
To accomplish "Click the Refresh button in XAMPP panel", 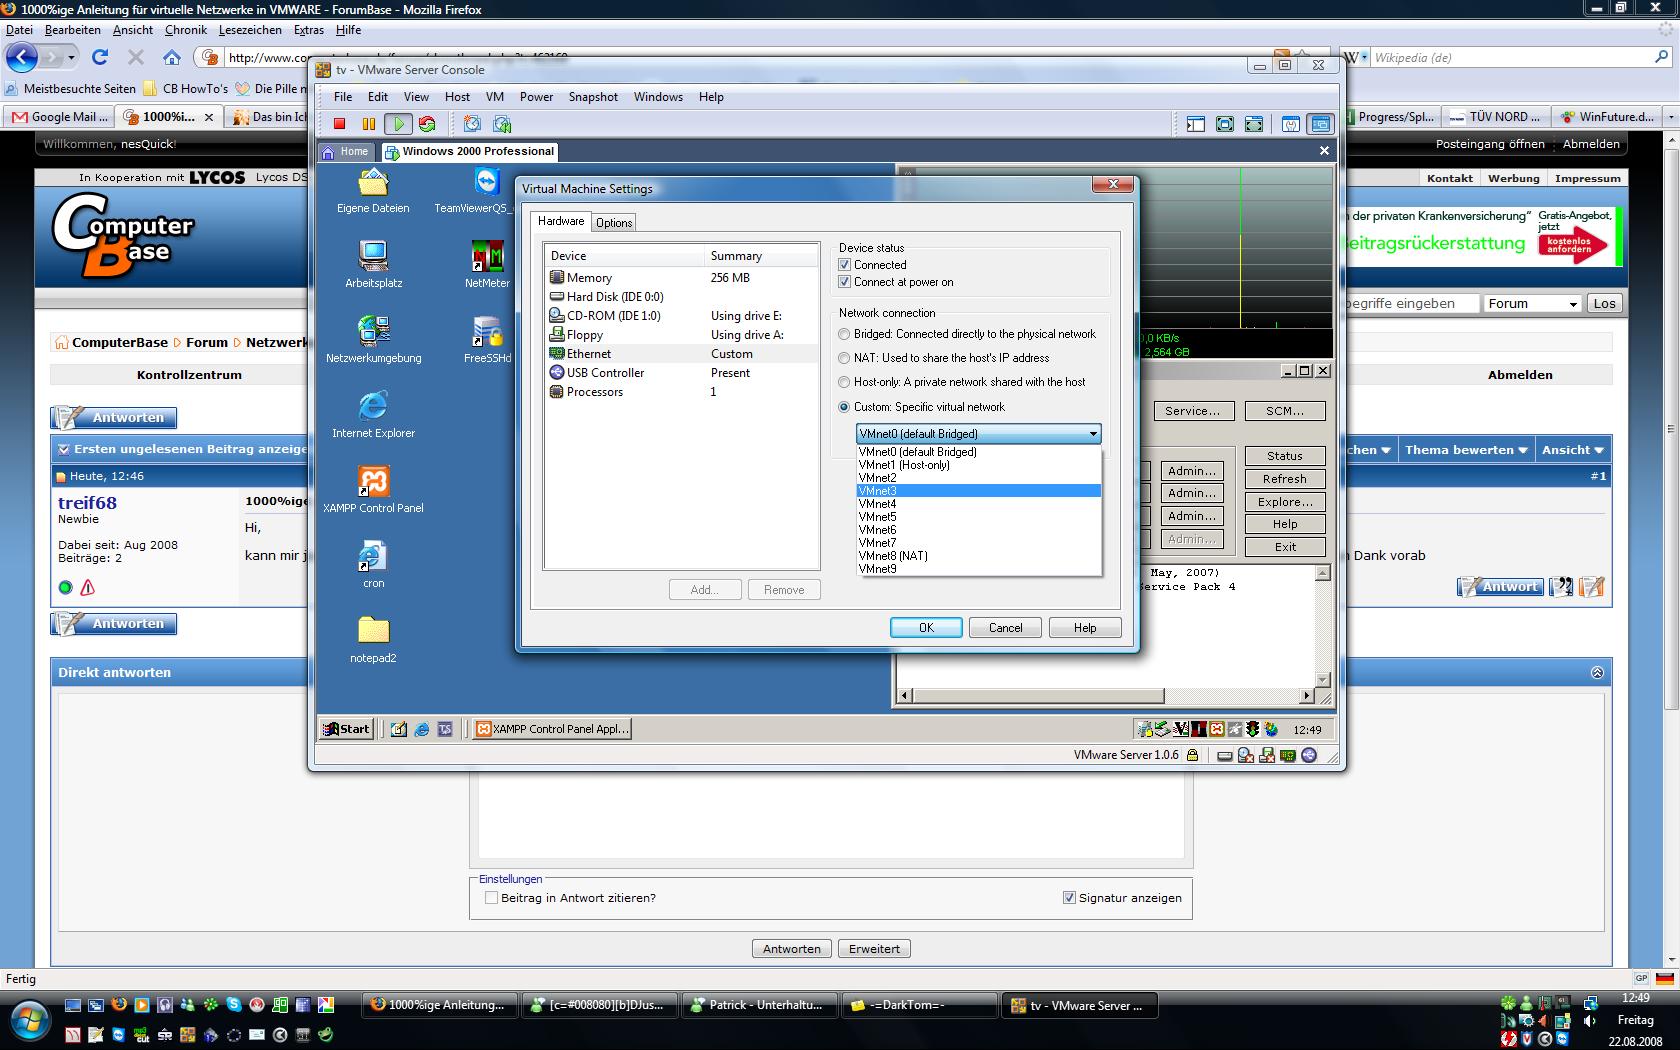I will click(x=1285, y=479).
